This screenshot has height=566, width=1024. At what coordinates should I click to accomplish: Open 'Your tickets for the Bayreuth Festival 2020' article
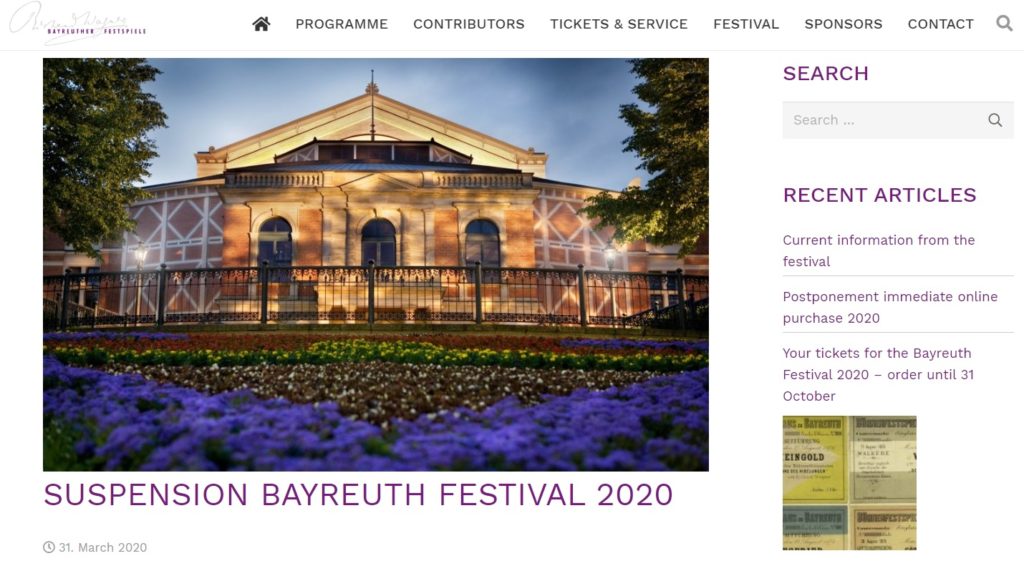click(x=878, y=375)
